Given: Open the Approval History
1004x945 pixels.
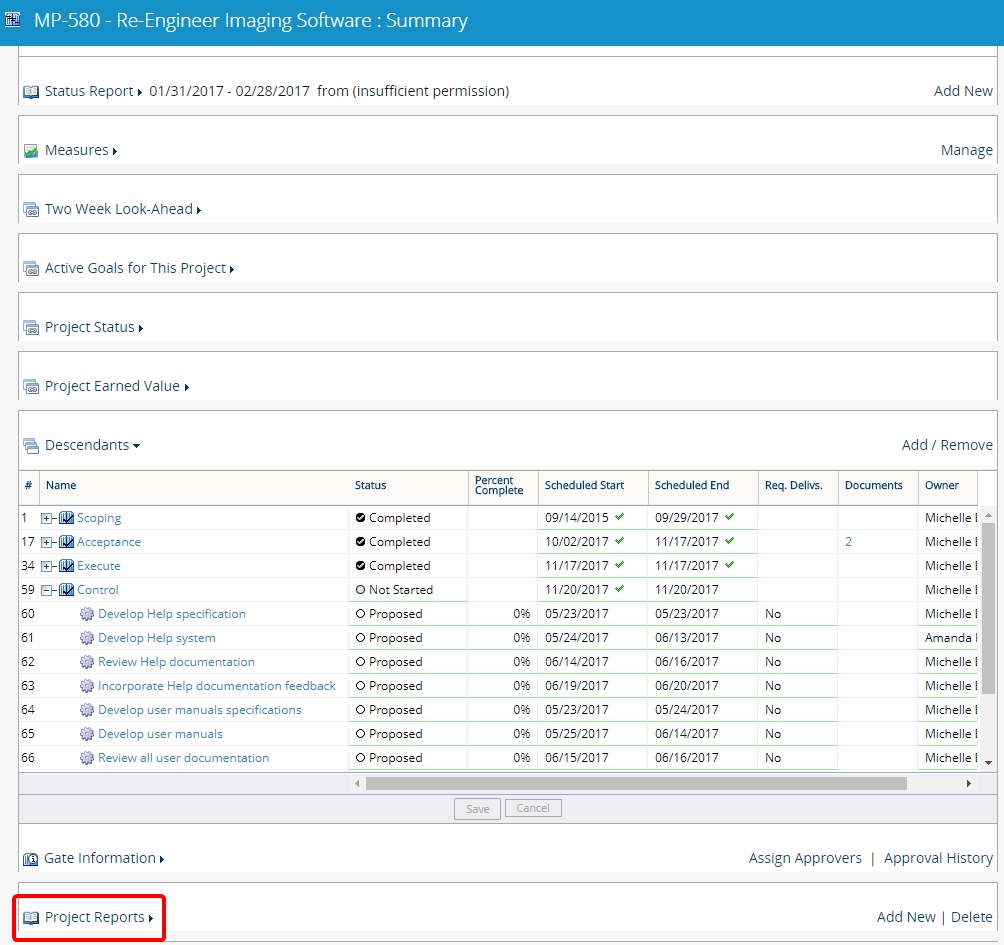Looking at the screenshot, I should pyautogui.click(x=938, y=858).
